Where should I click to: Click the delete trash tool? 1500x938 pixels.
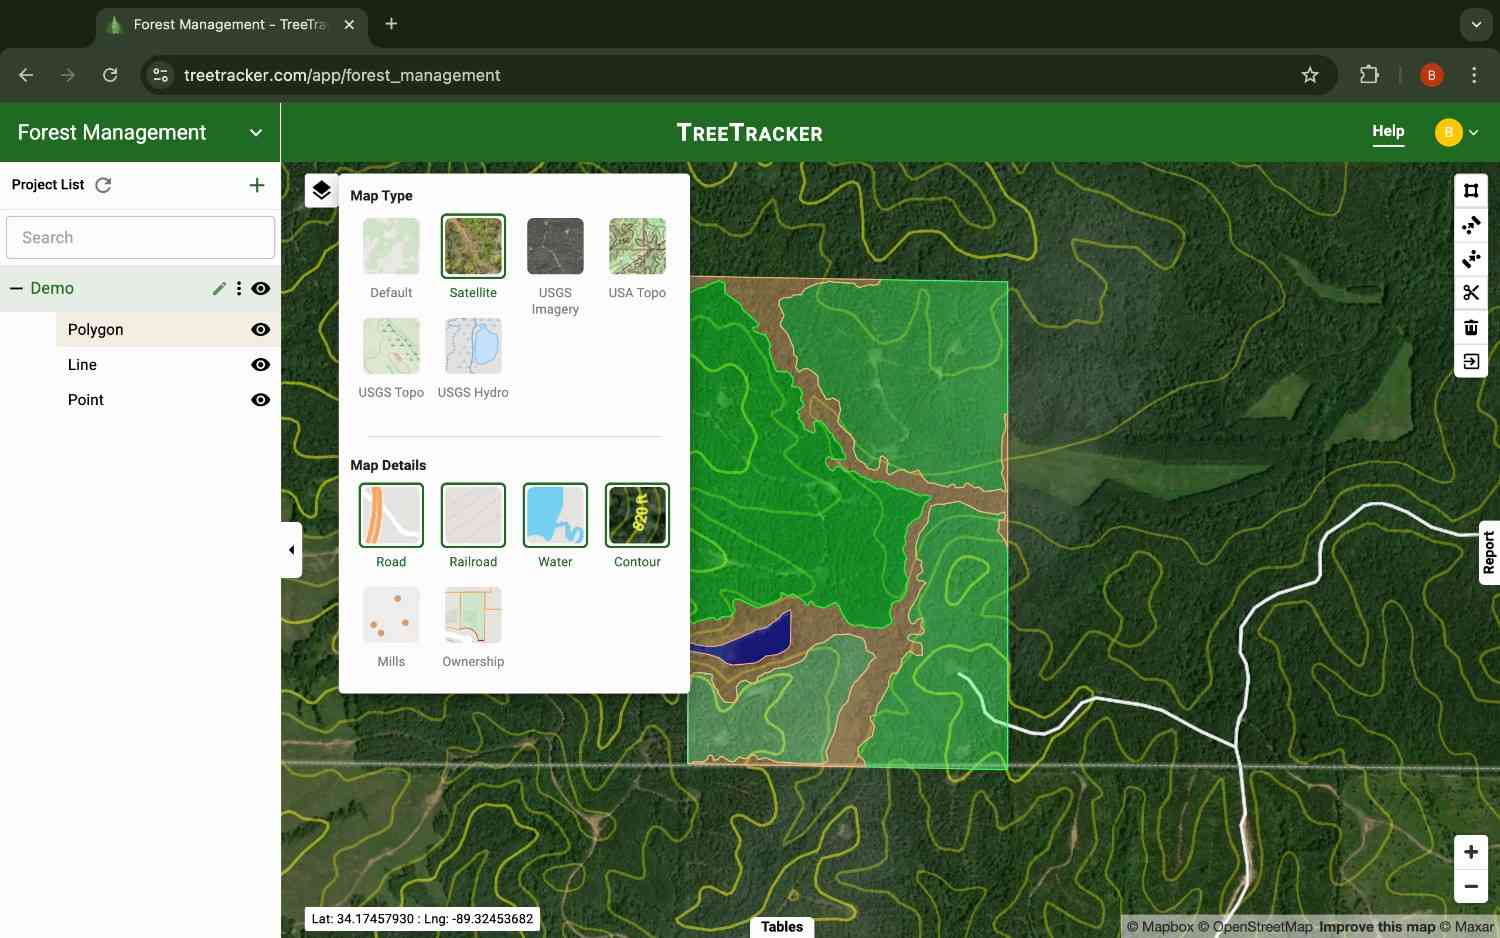[x=1470, y=326]
